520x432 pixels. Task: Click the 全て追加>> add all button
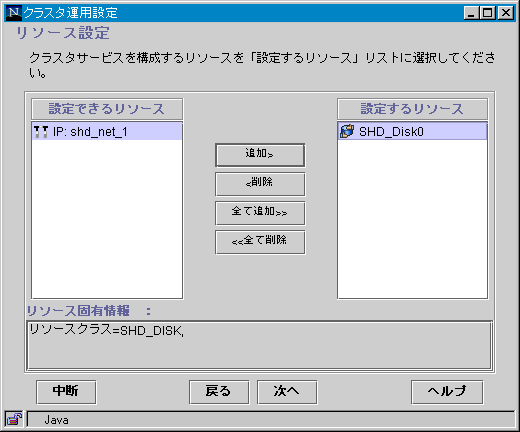point(260,213)
